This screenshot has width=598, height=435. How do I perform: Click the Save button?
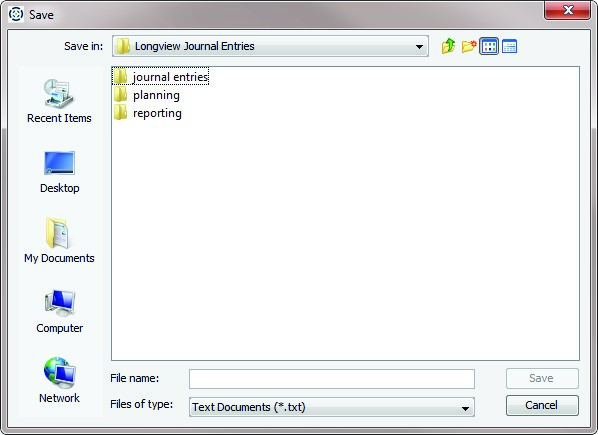(x=542, y=378)
